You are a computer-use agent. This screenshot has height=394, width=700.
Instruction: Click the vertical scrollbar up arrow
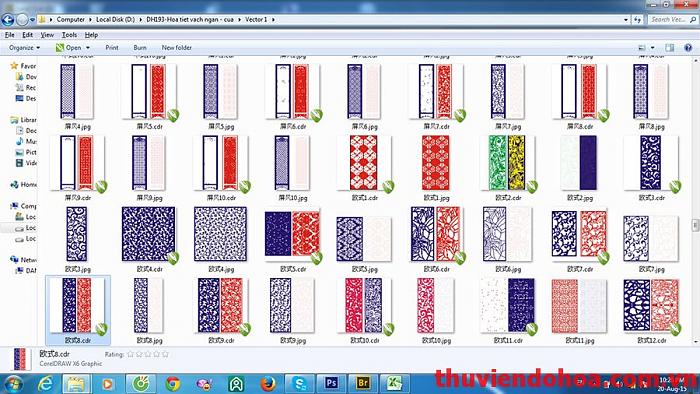(696, 60)
